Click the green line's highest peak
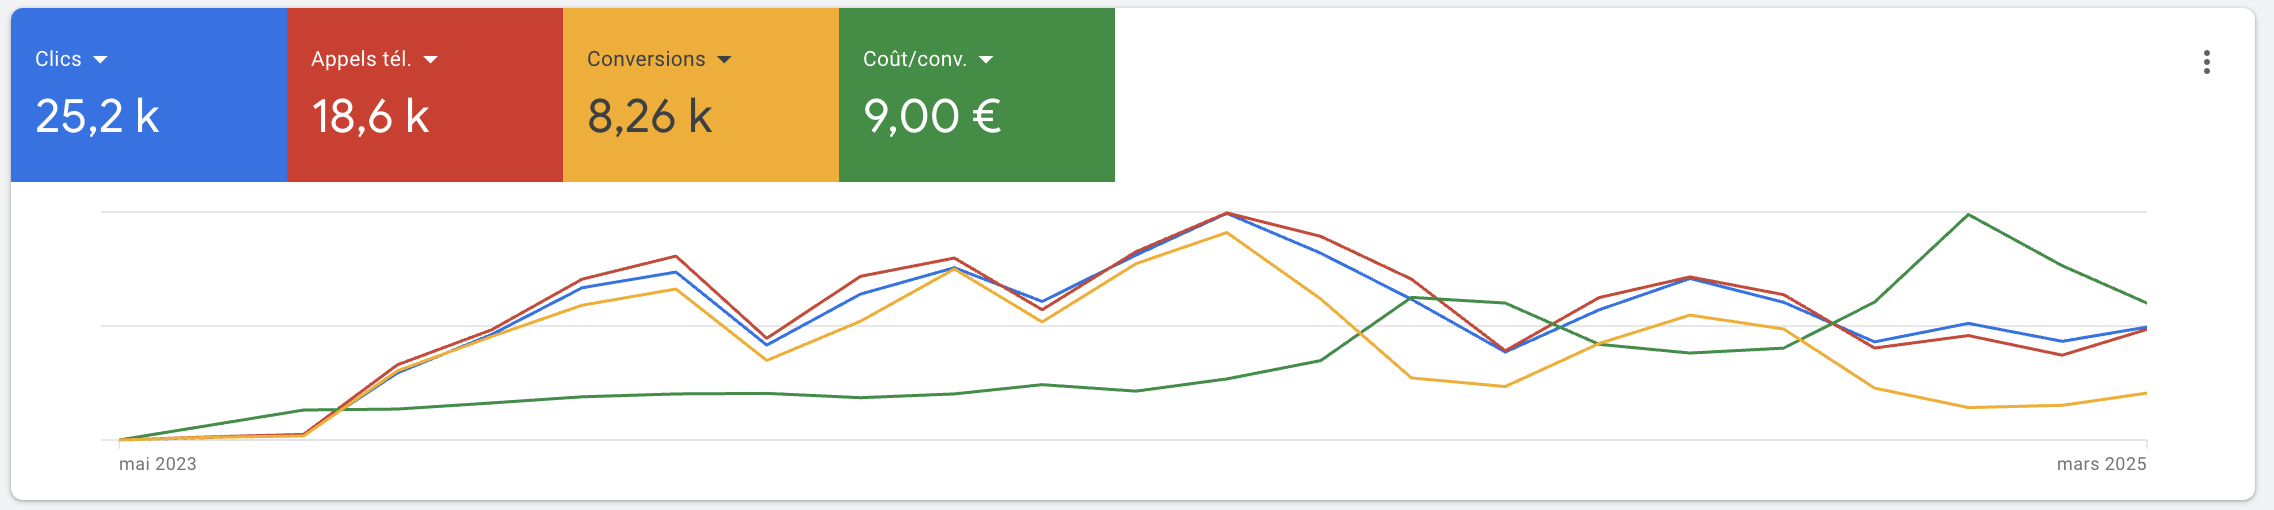The width and height of the screenshot is (2274, 510). (1968, 215)
